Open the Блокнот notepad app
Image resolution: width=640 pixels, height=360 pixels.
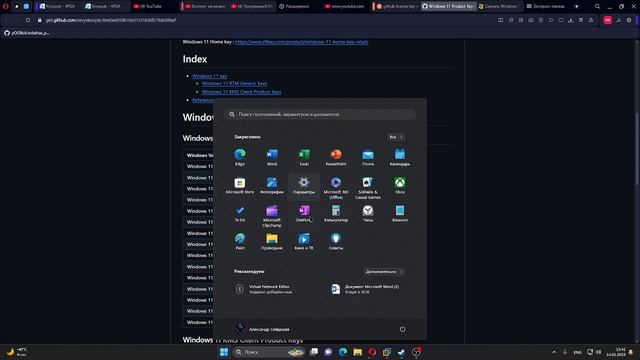pos(400,213)
